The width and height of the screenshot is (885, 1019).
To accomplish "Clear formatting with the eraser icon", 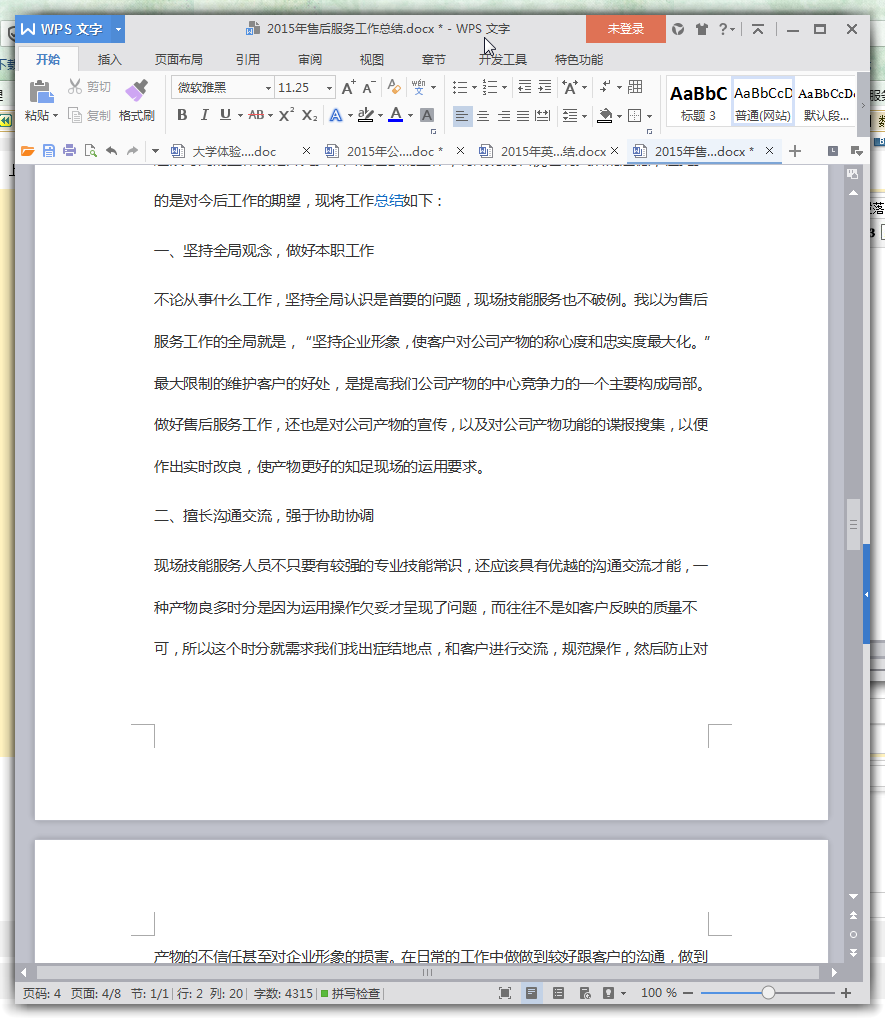I will (394, 86).
